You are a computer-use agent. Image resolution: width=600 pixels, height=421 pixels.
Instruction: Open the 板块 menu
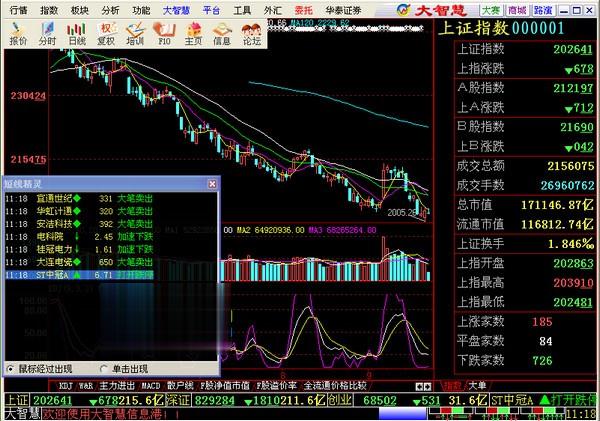click(x=80, y=10)
